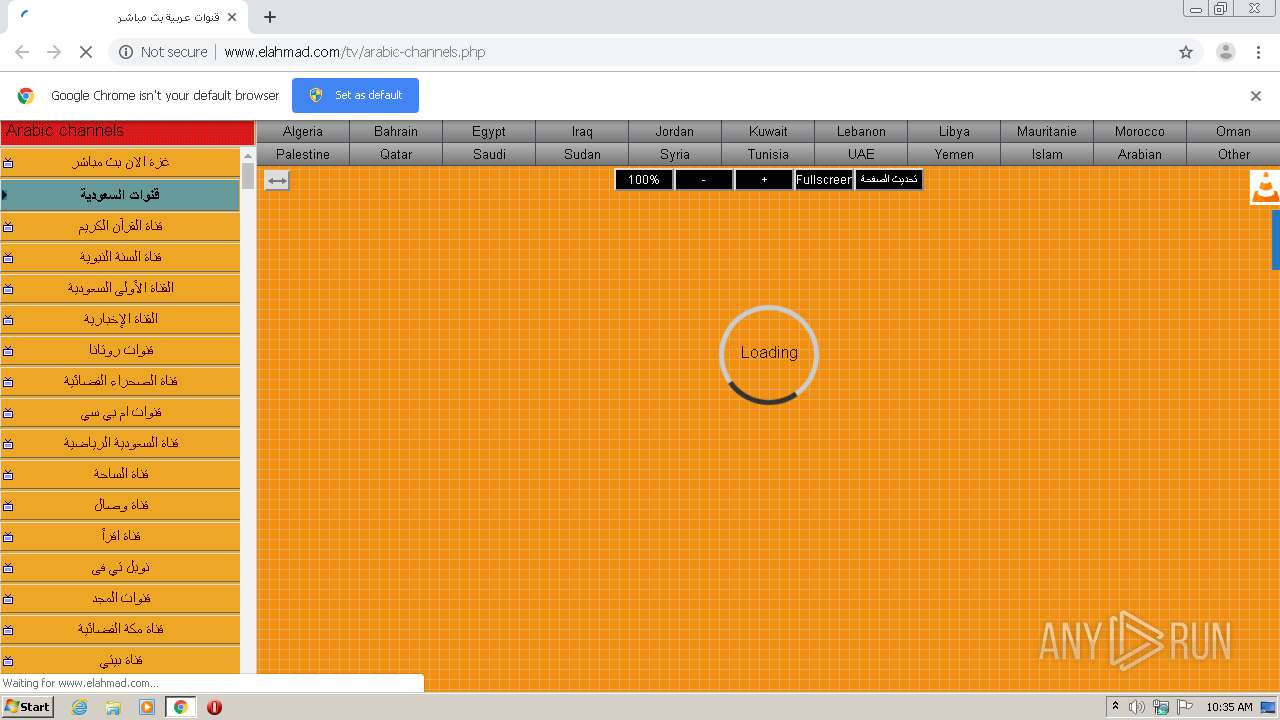The width and height of the screenshot is (1280, 720).
Task: Open the Mauritanie channels tab
Action: pos(1047,131)
